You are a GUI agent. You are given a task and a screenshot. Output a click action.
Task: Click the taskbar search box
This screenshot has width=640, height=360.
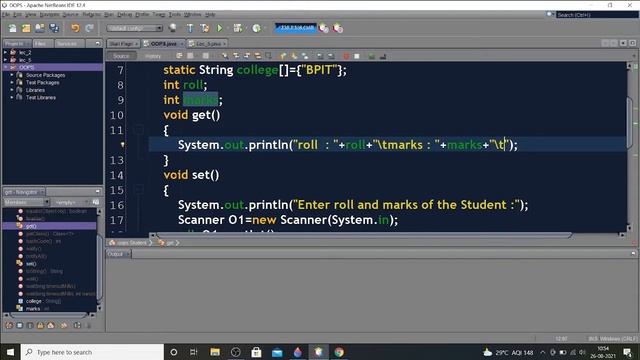coord(93,352)
